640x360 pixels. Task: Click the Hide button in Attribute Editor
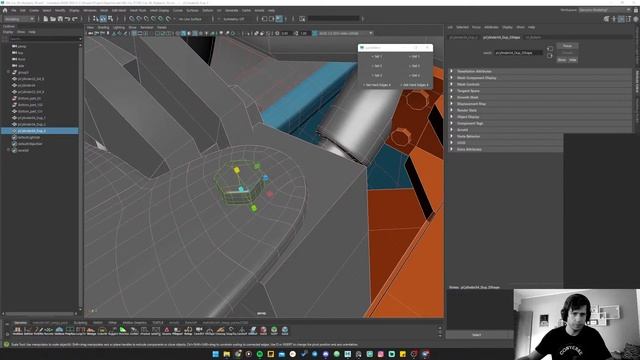coord(573,60)
